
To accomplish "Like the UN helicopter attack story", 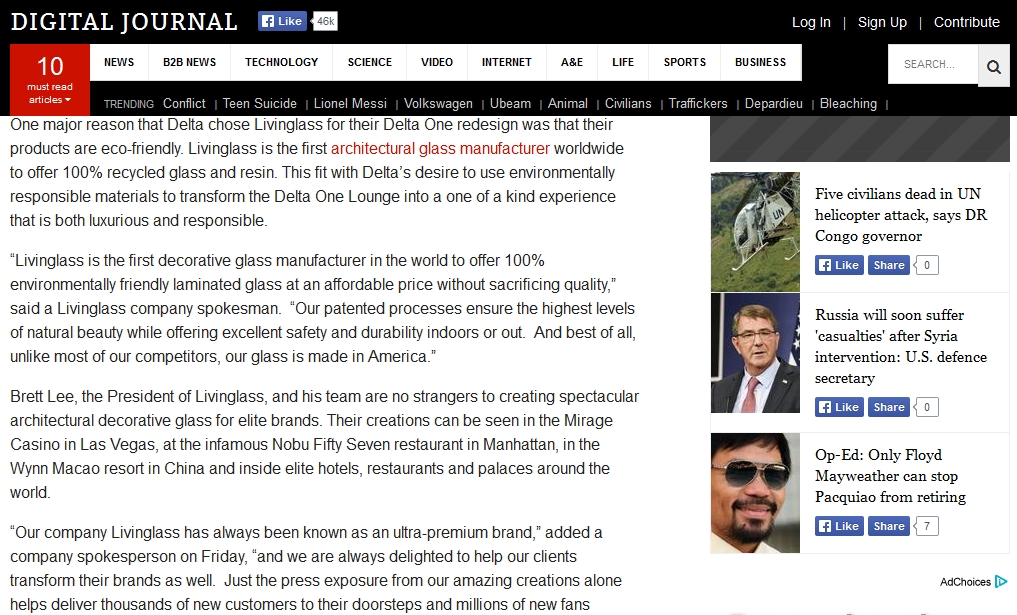I will [x=839, y=265].
